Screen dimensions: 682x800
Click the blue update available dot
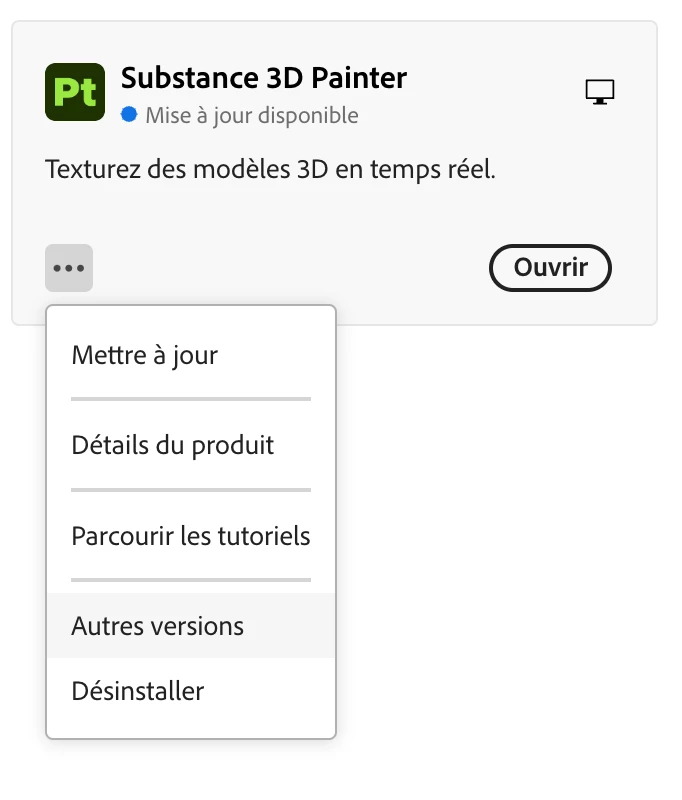pyautogui.click(x=129, y=114)
